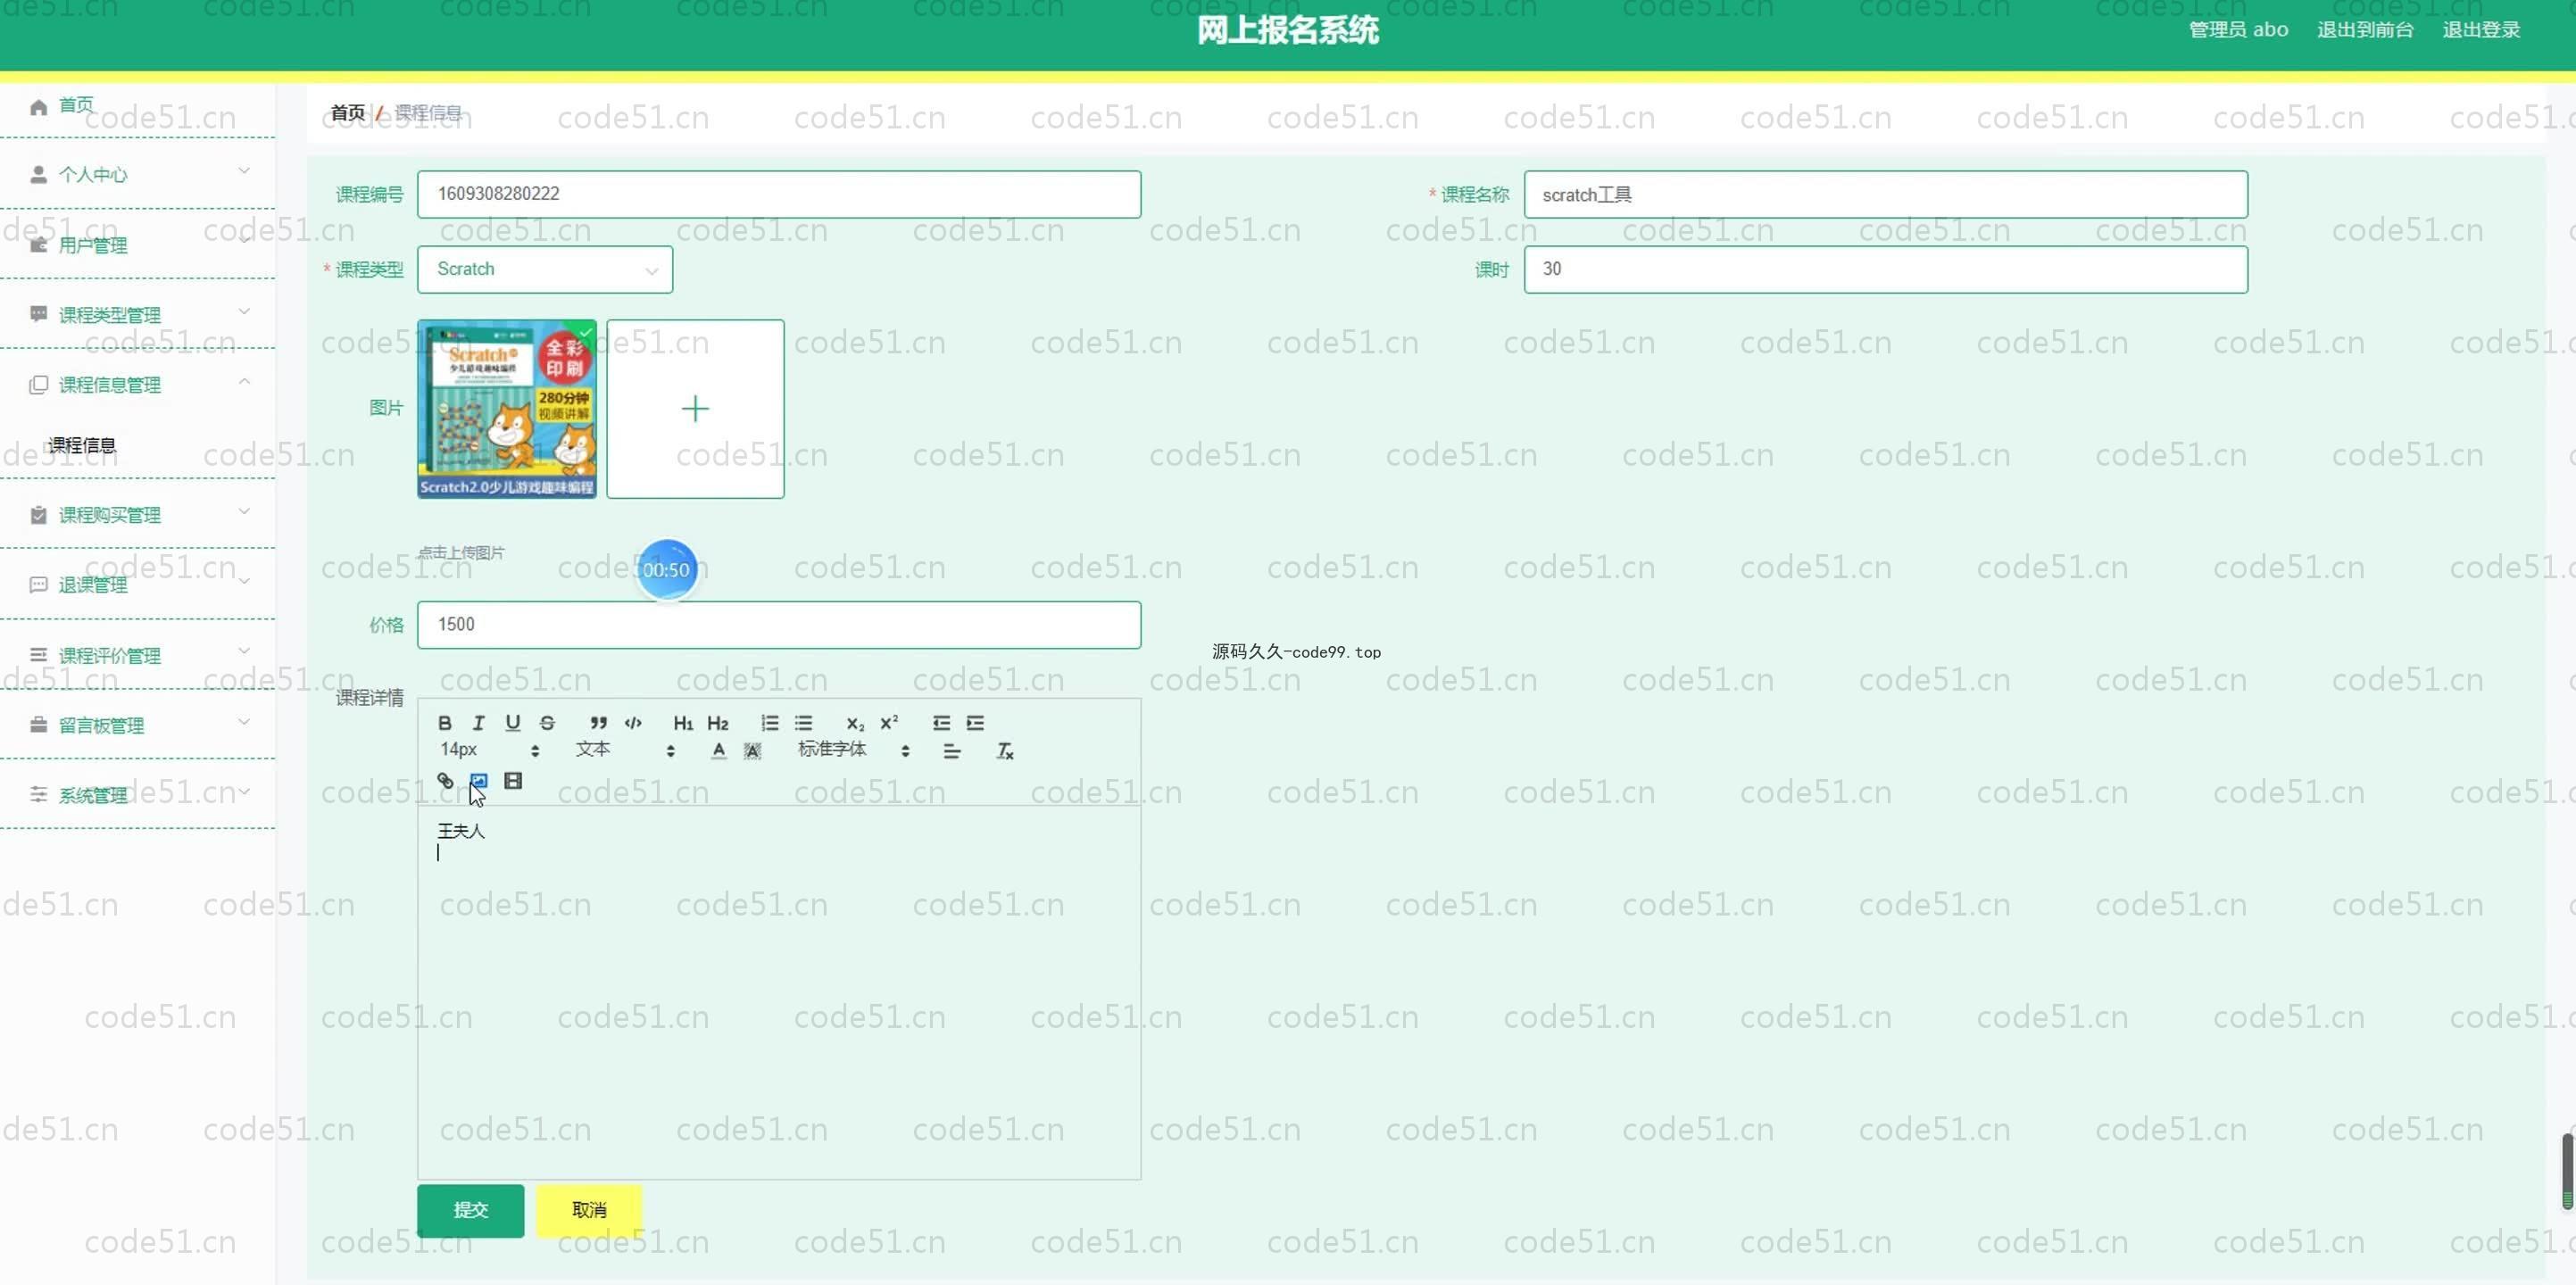Open the text color picker

(718, 751)
